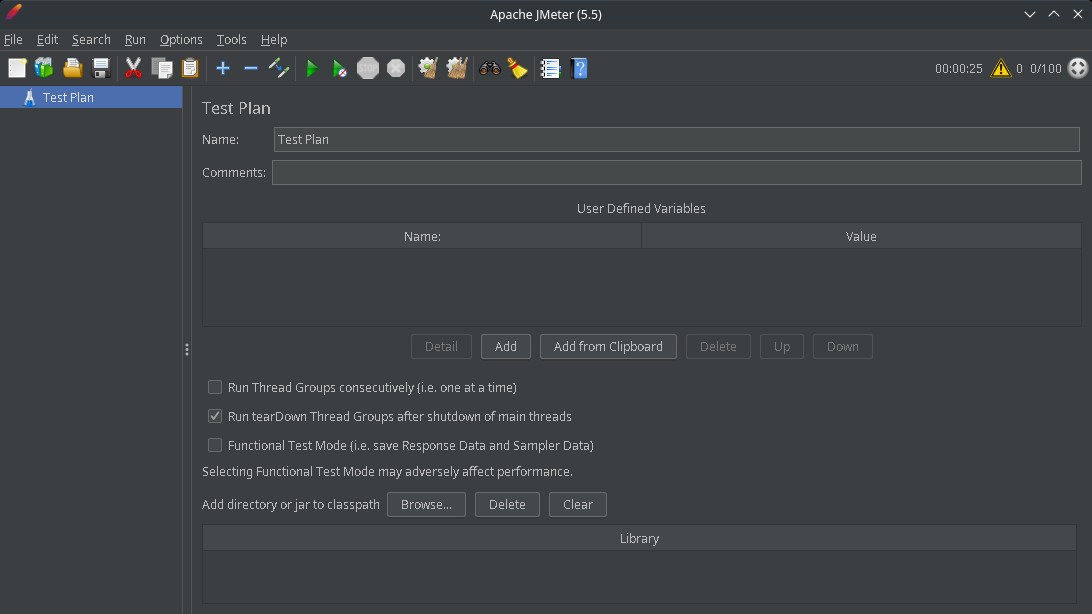Click the Reset Search icon
The width and height of the screenshot is (1092, 614).
click(517, 68)
